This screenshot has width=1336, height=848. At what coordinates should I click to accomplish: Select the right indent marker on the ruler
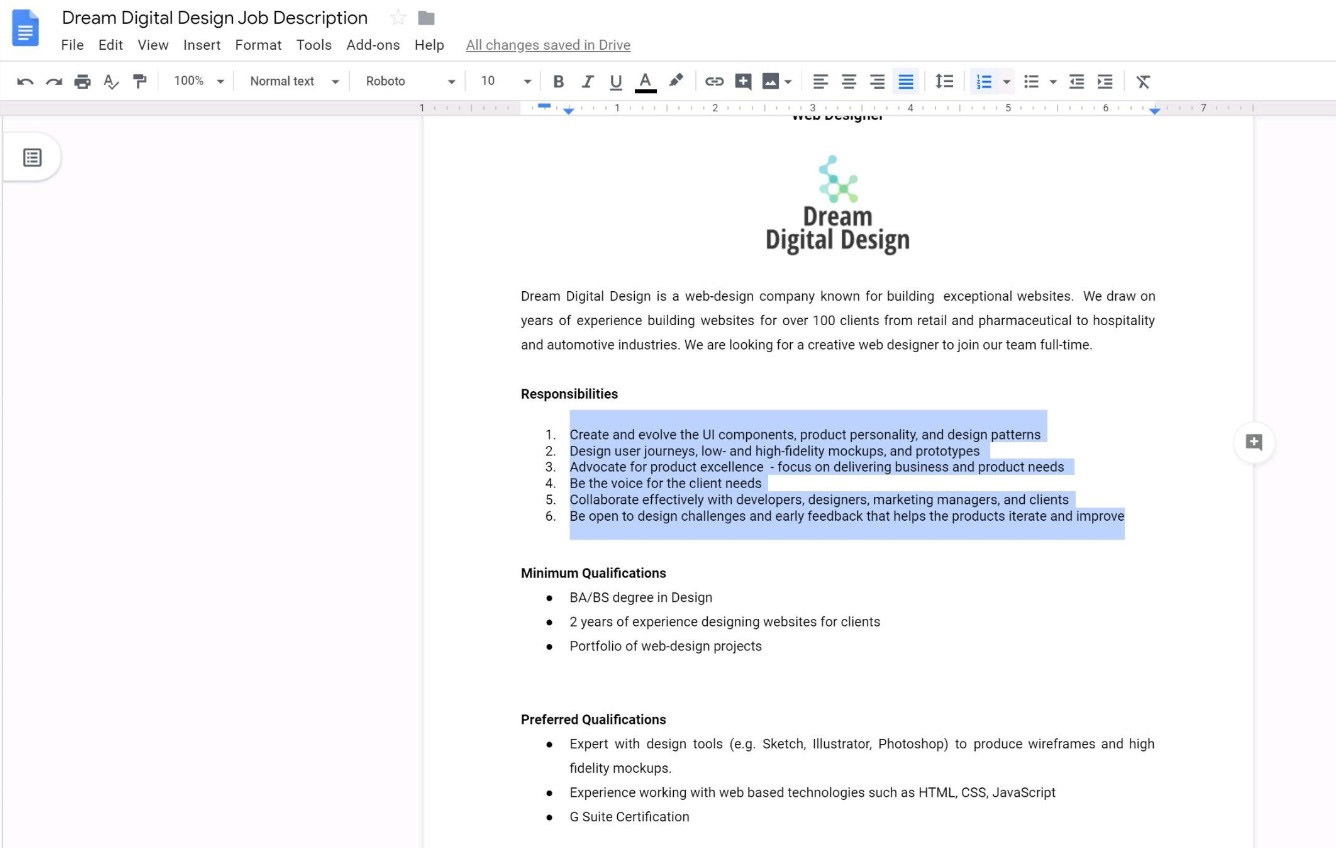pyautogui.click(x=1155, y=110)
